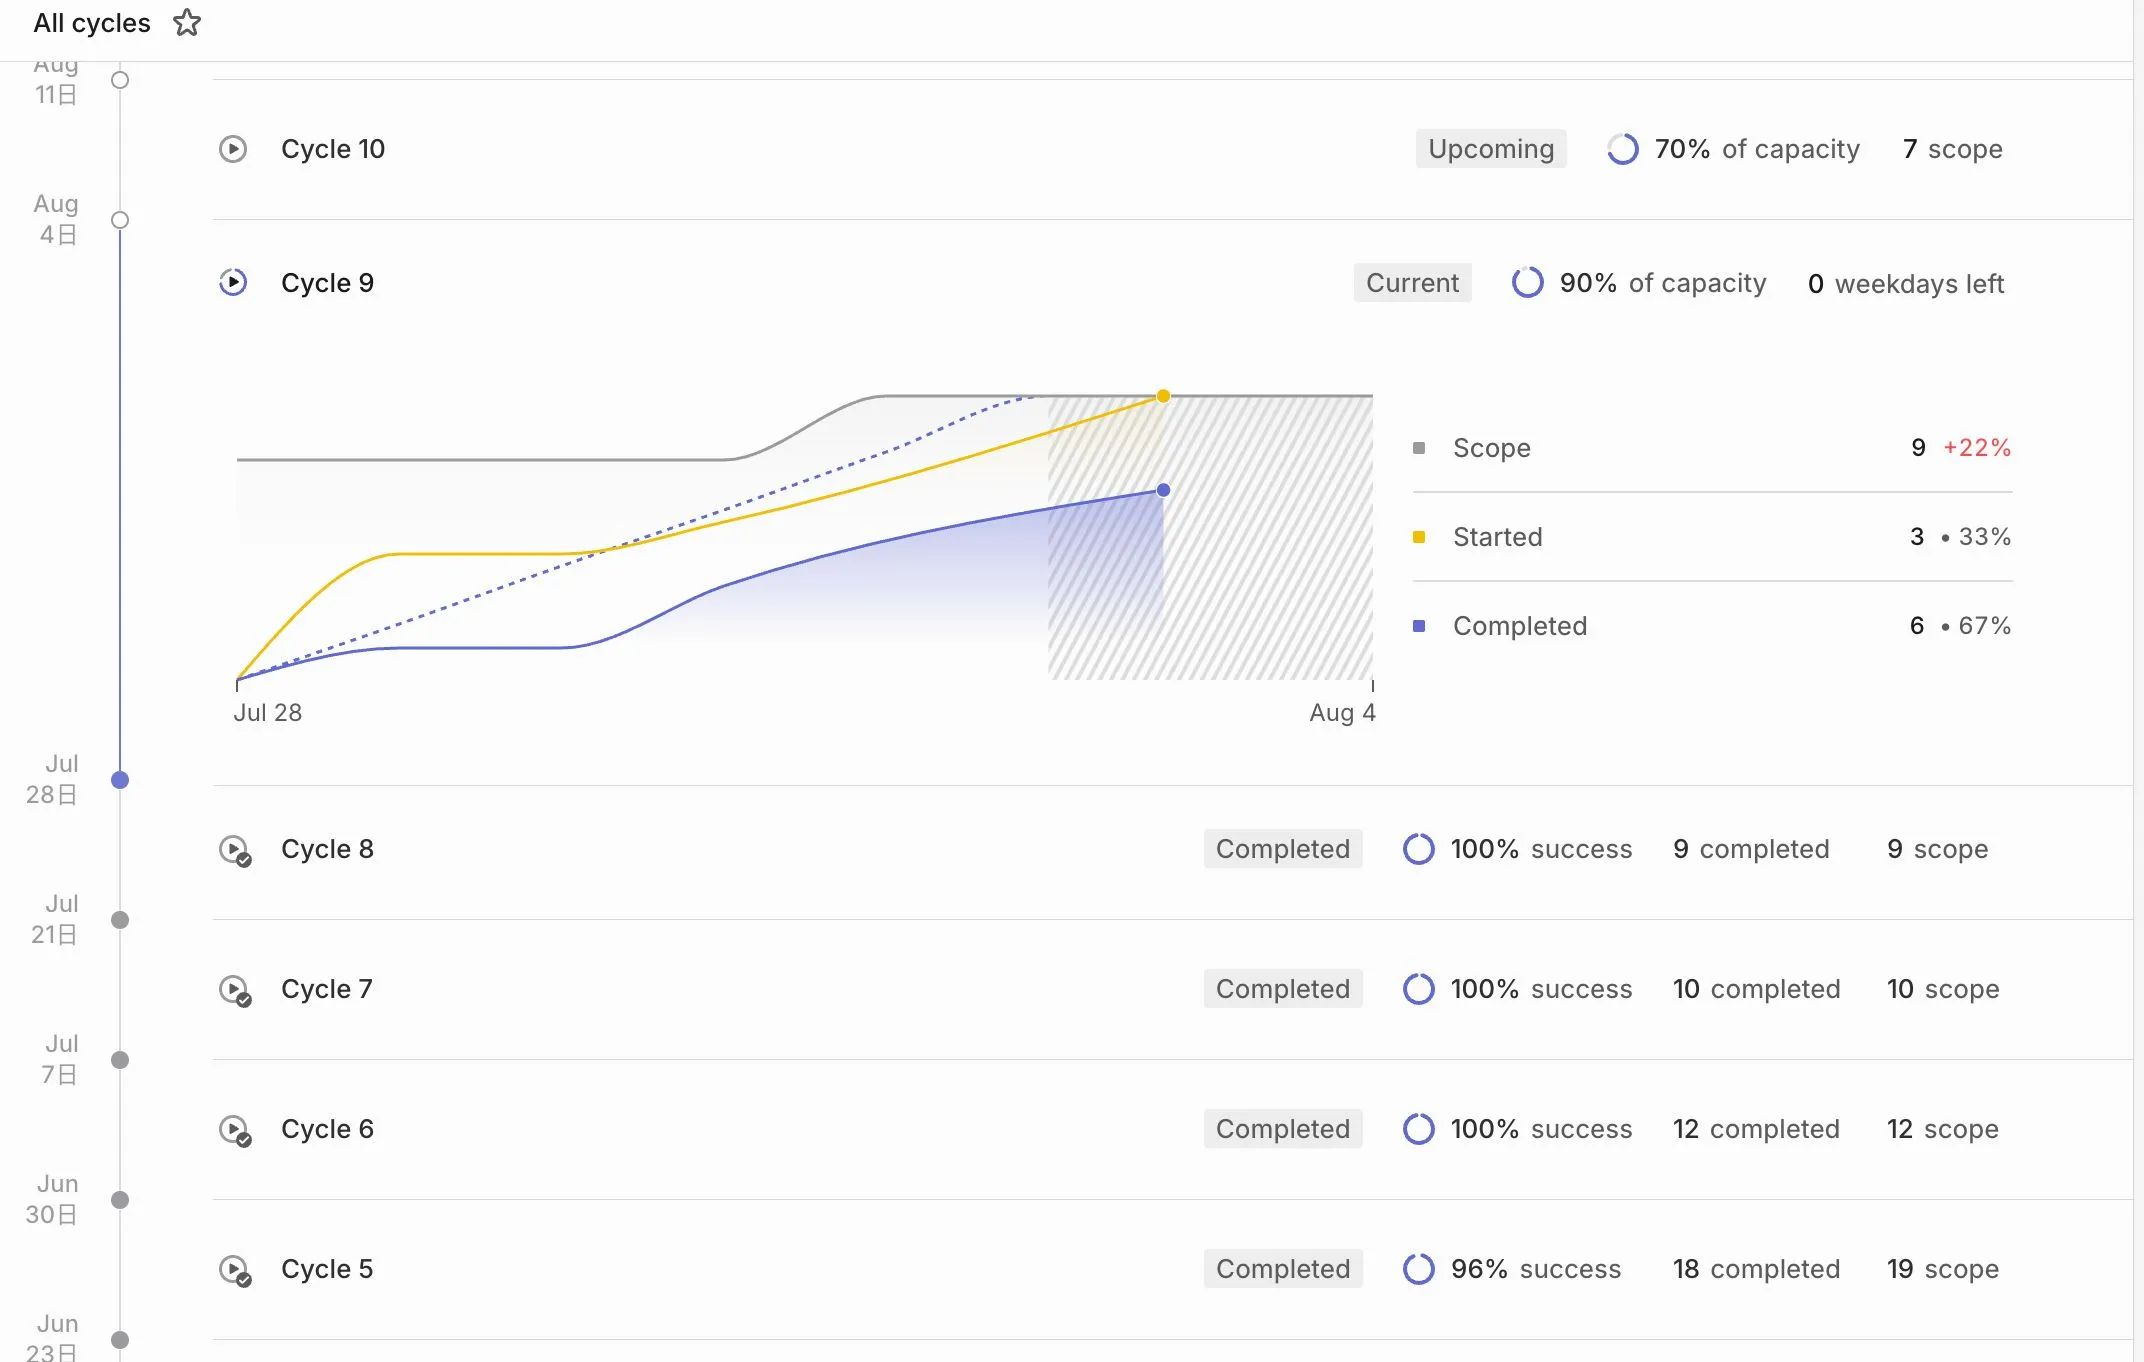Image resolution: width=2144 pixels, height=1362 pixels.
Task: Click the Cycle 10 capacity progress ring
Action: [1622, 149]
